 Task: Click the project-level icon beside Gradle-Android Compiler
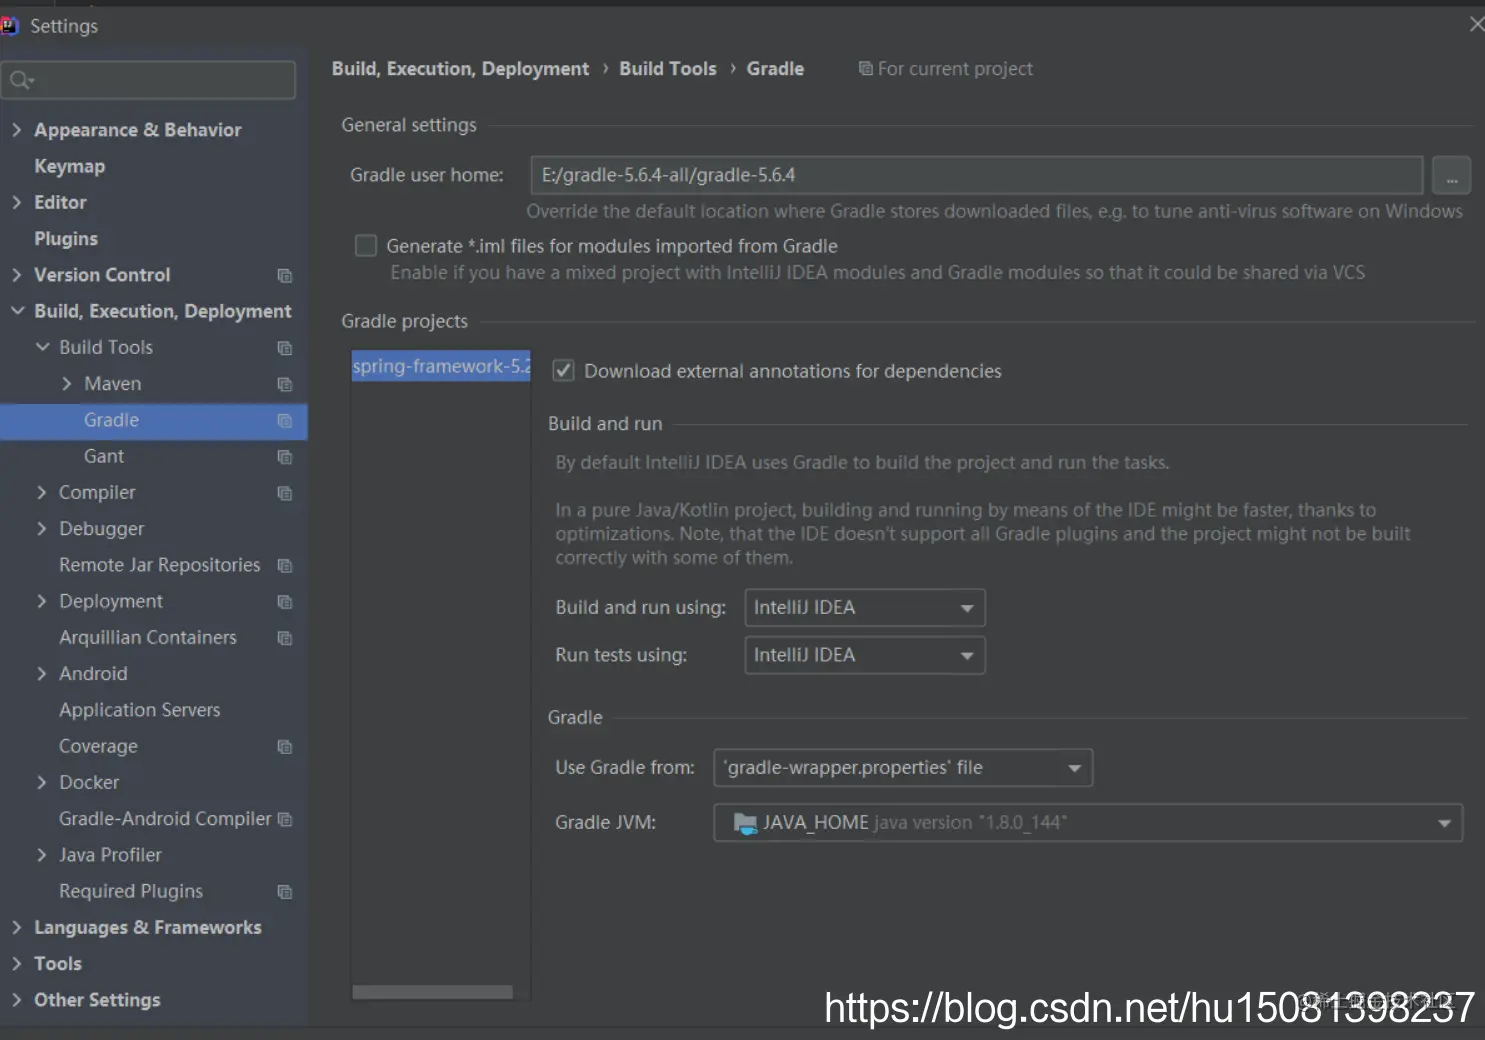pos(285,819)
